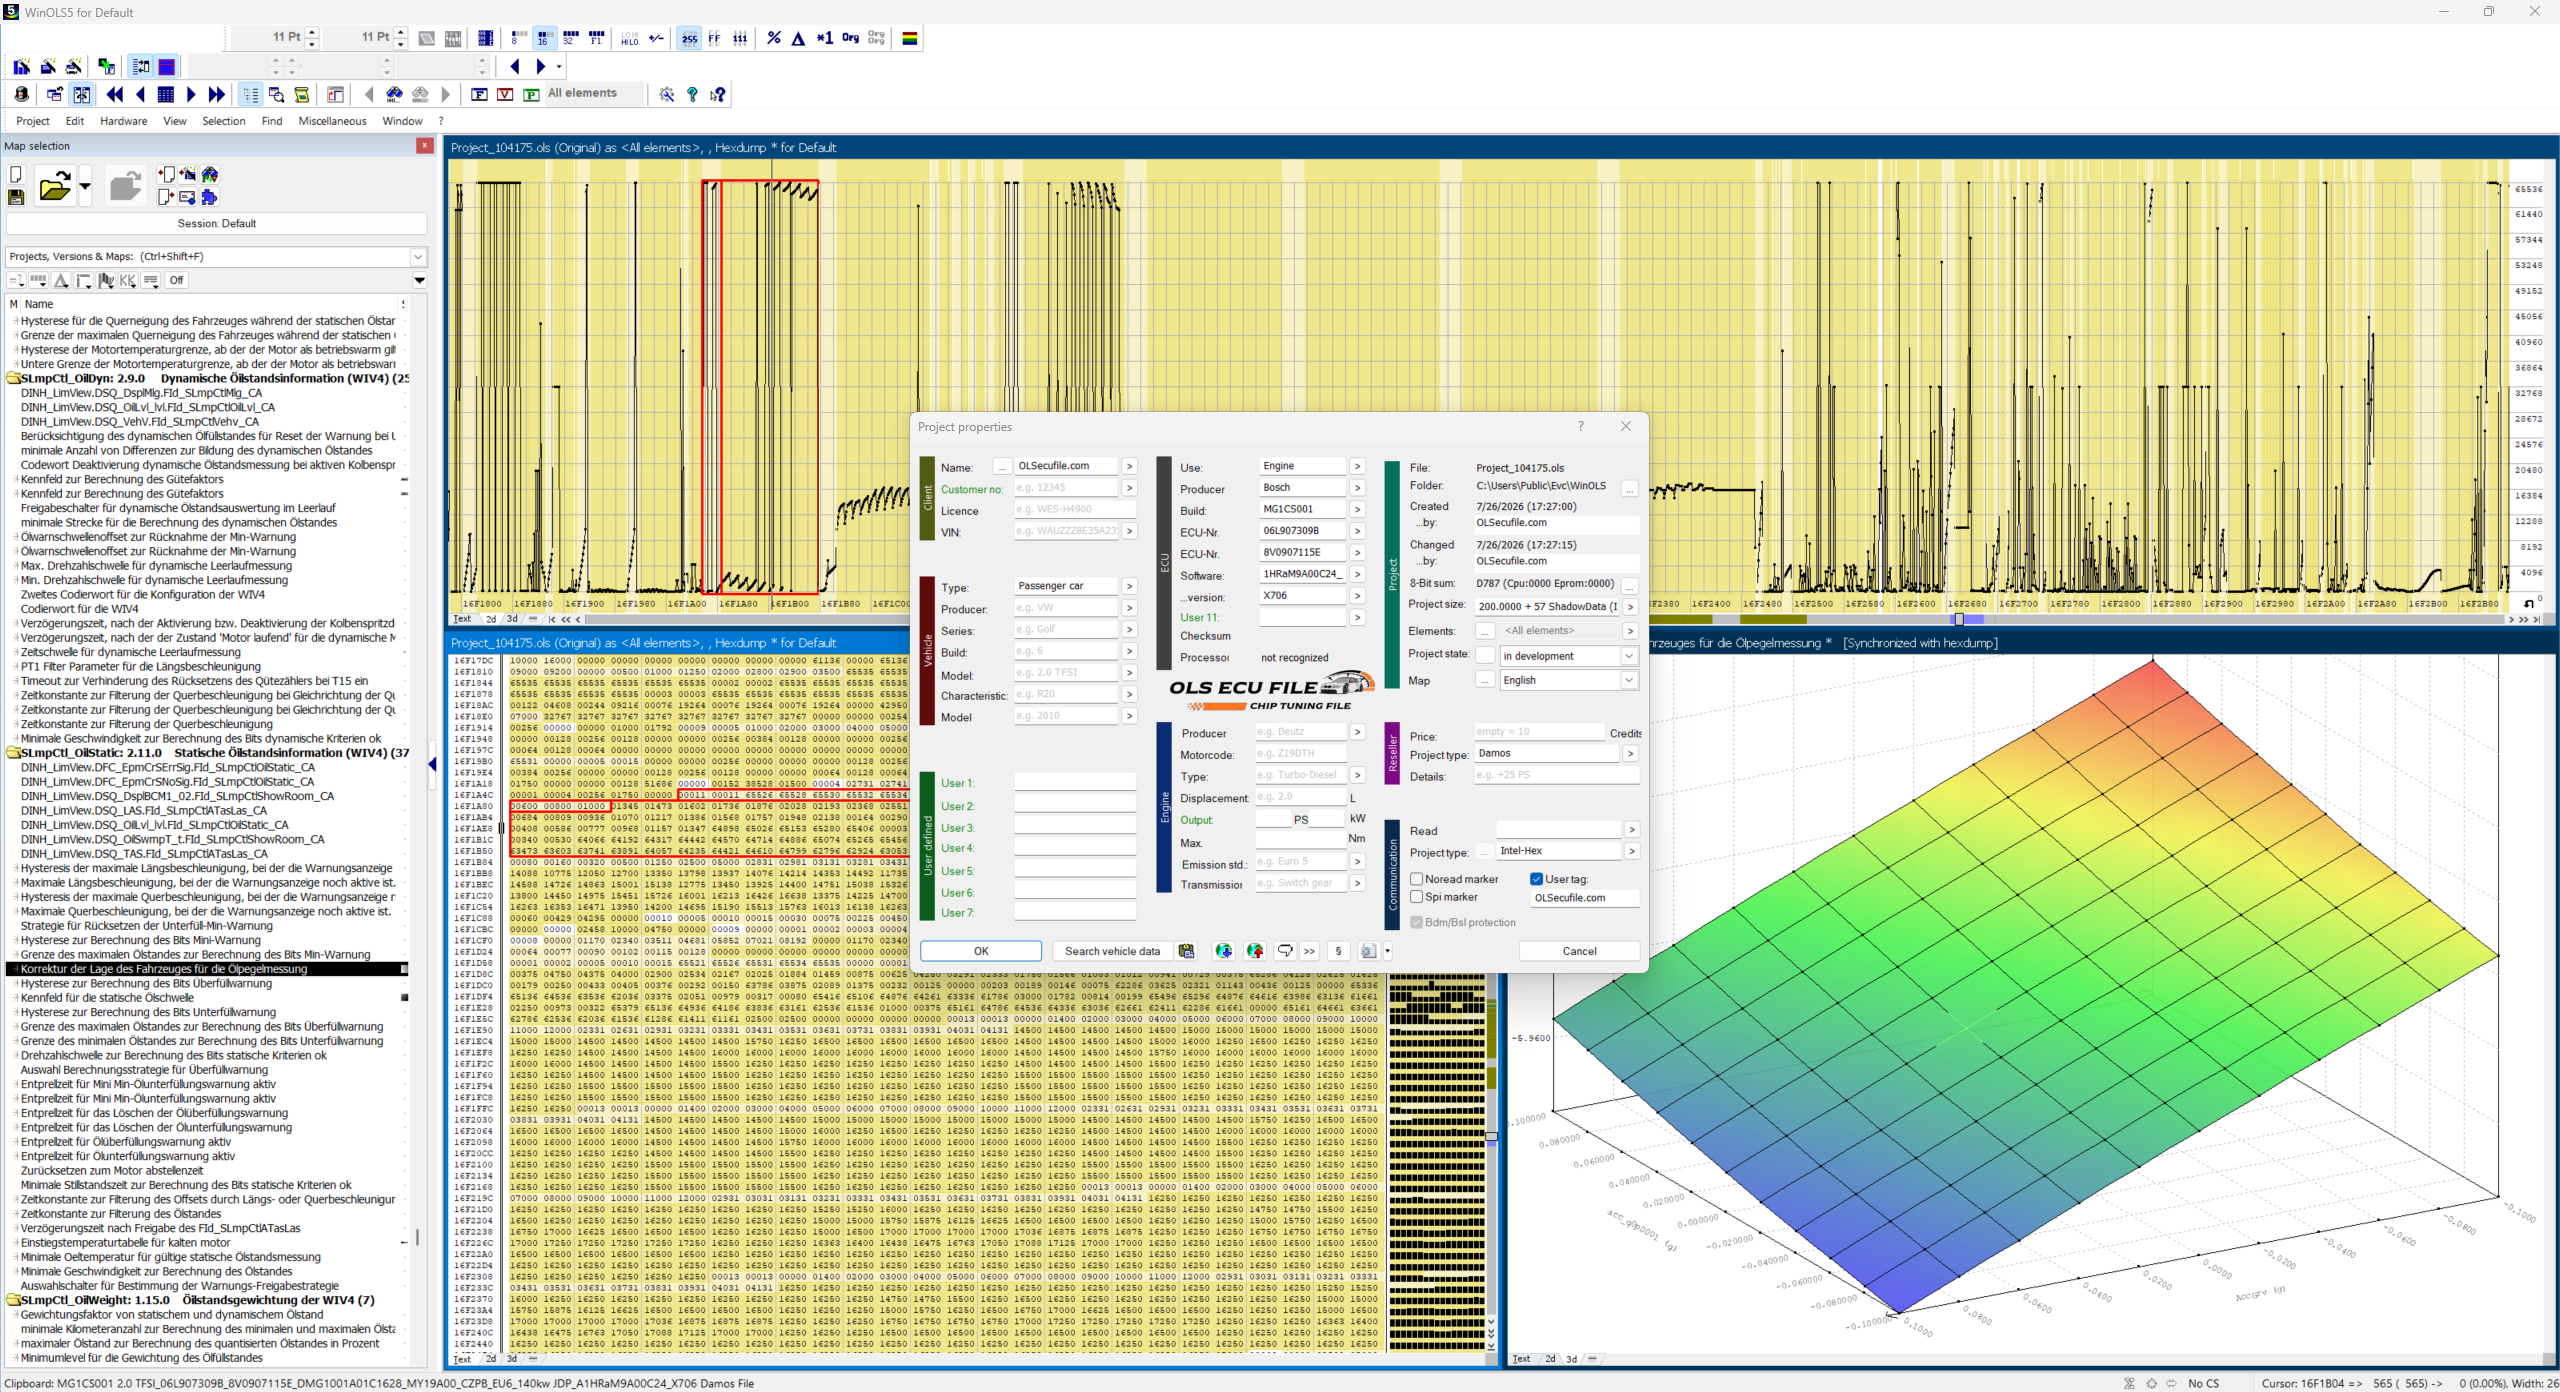Enable the Noread marker checkbox

click(1416, 879)
